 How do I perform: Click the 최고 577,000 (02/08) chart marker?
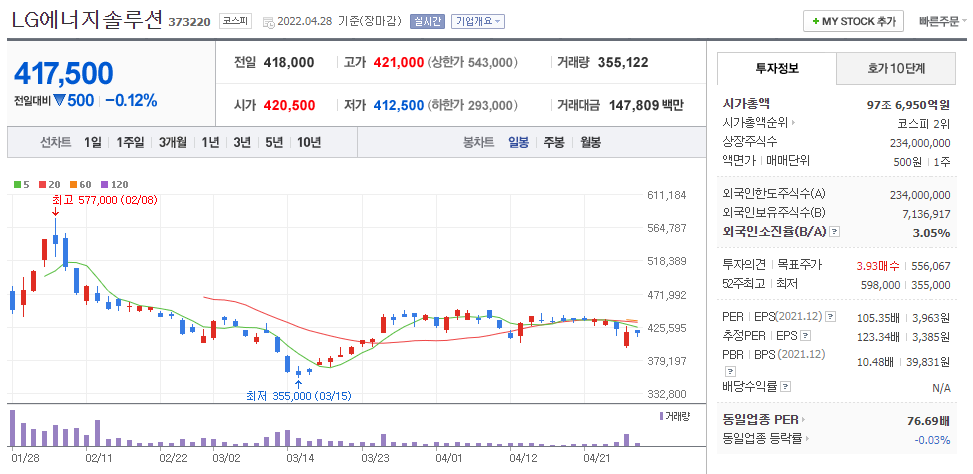pos(105,200)
